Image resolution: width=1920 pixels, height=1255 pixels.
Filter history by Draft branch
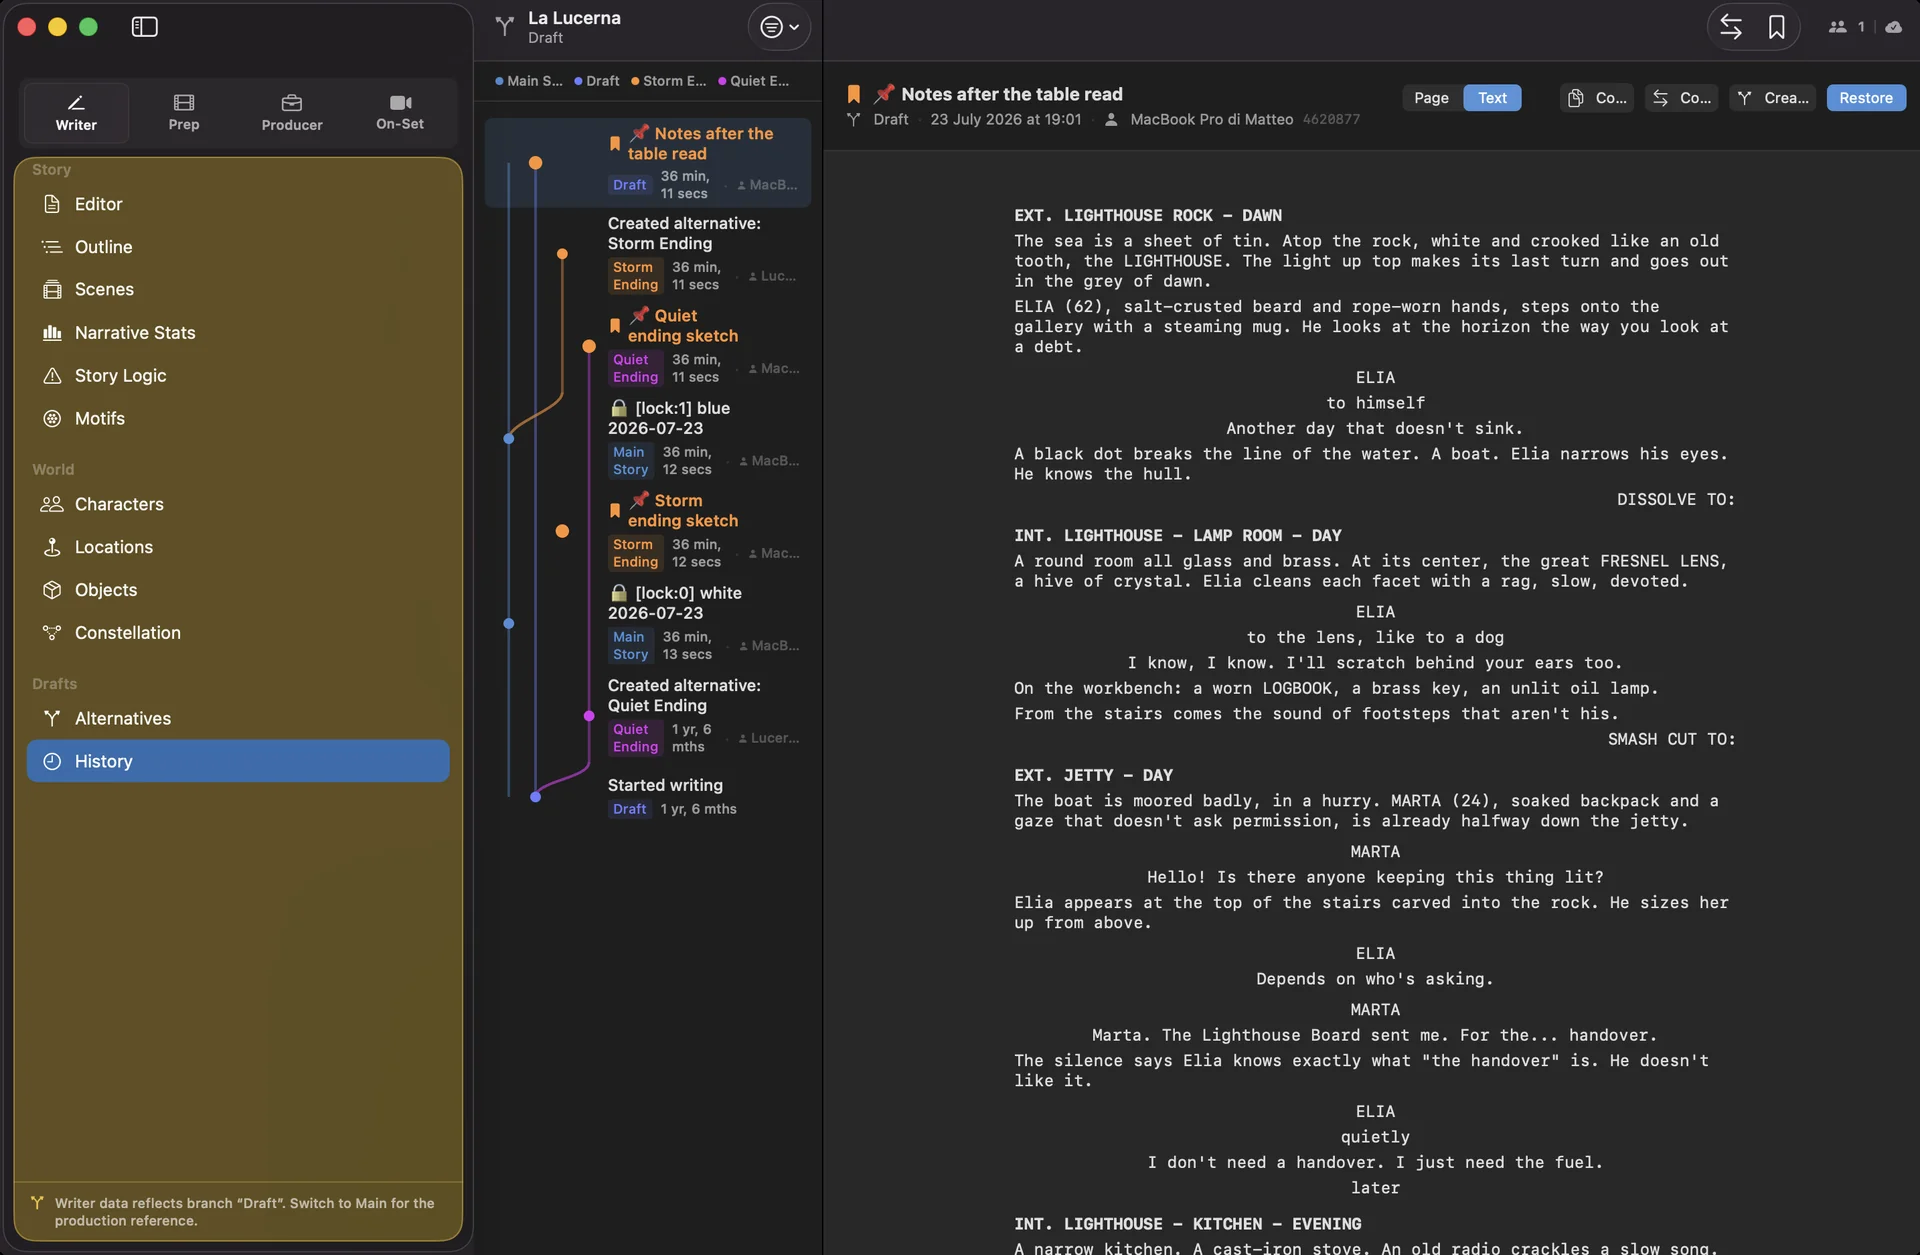click(597, 81)
